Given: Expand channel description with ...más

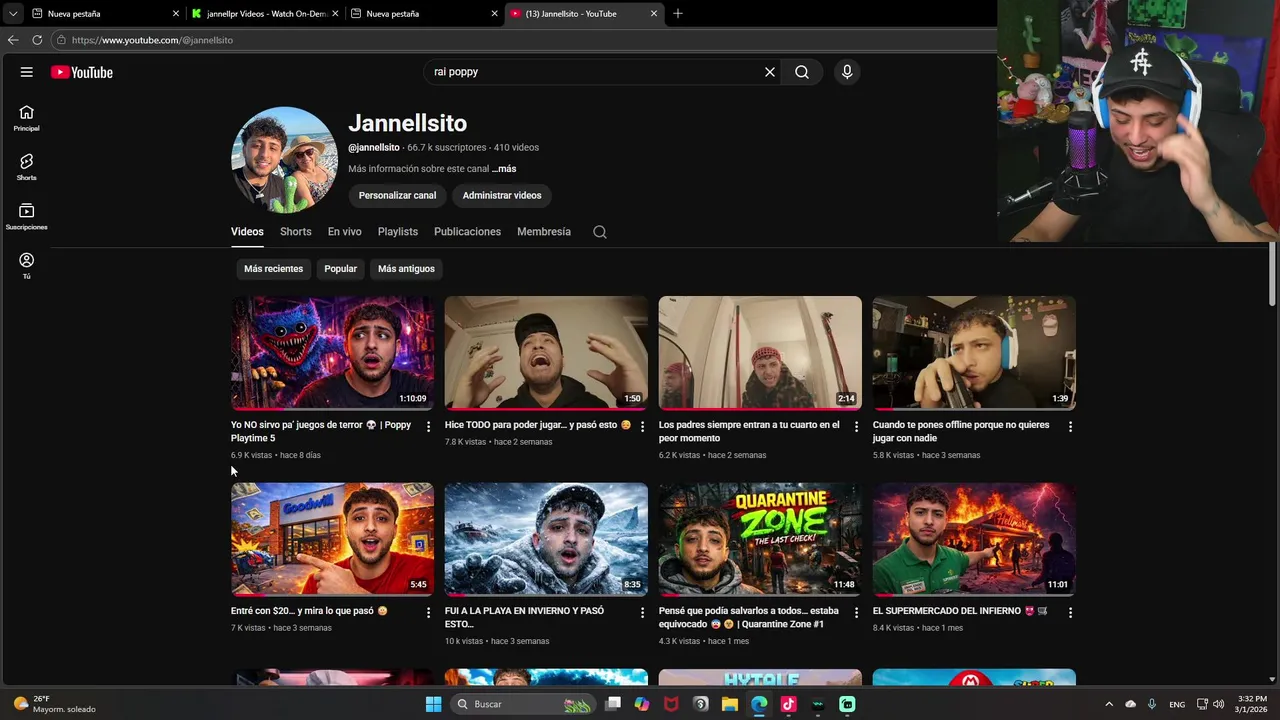Looking at the screenshot, I should point(504,169).
